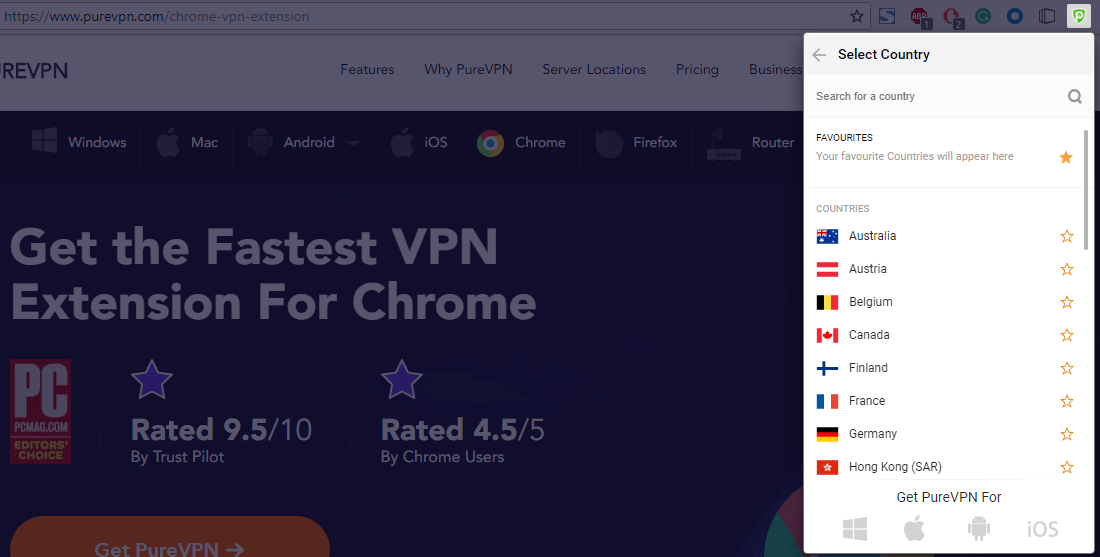This screenshot has width=1100, height=557.
Task: Toggle favourite star for Canada
Action: tap(1066, 335)
